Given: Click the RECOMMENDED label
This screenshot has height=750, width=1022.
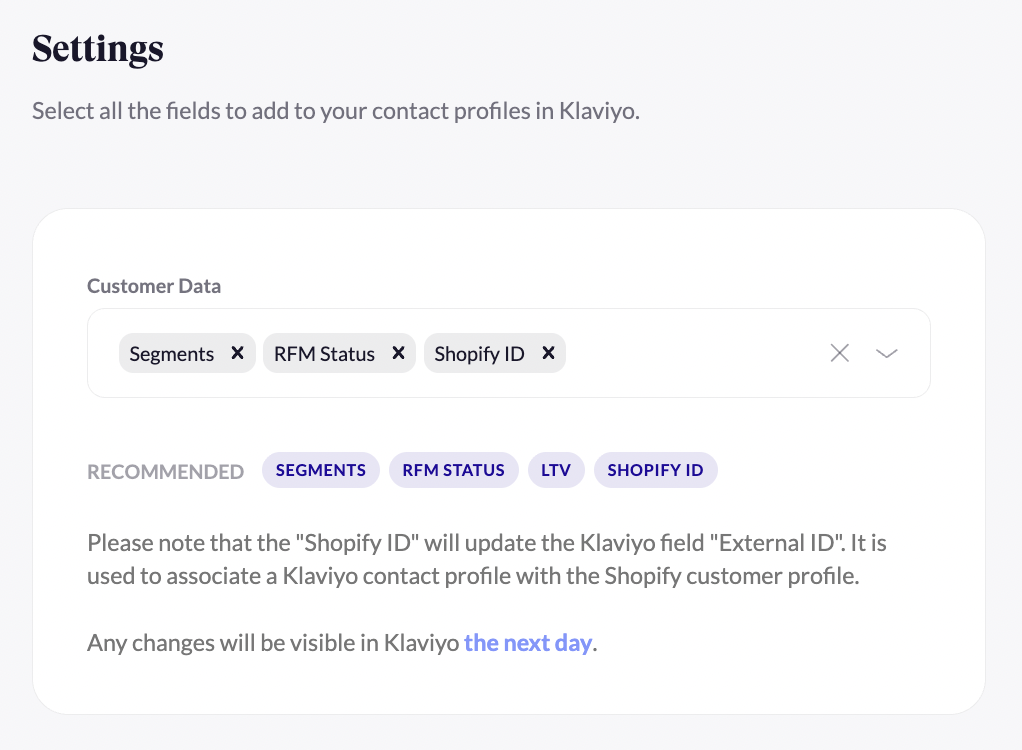Looking at the screenshot, I should (x=165, y=470).
